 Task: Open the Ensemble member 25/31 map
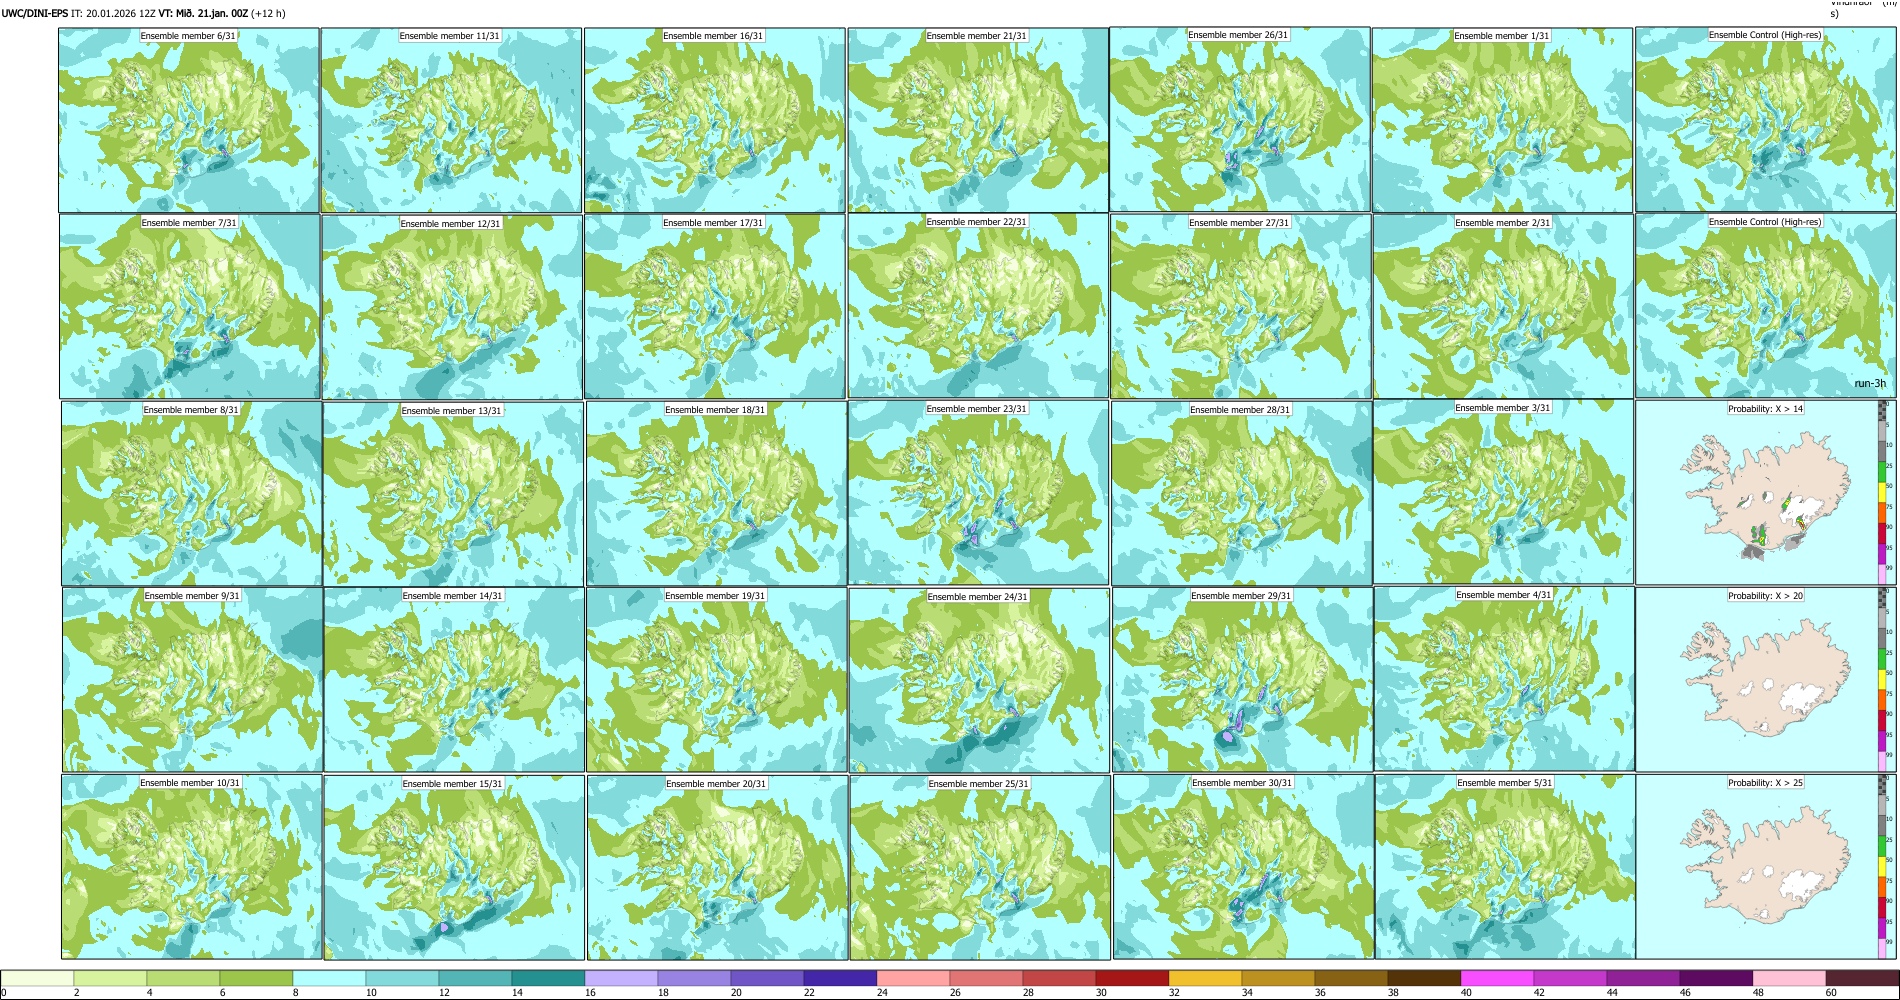tap(980, 868)
